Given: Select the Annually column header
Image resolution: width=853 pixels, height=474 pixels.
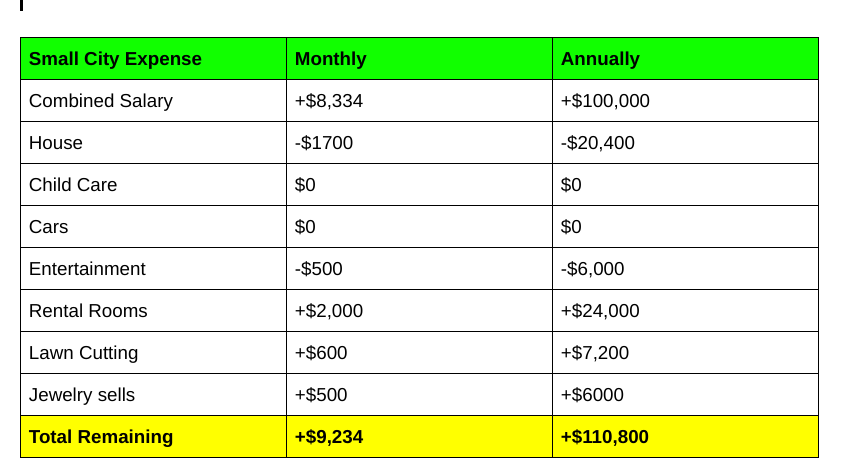Looking at the screenshot, I should click(x=600, y=59).
